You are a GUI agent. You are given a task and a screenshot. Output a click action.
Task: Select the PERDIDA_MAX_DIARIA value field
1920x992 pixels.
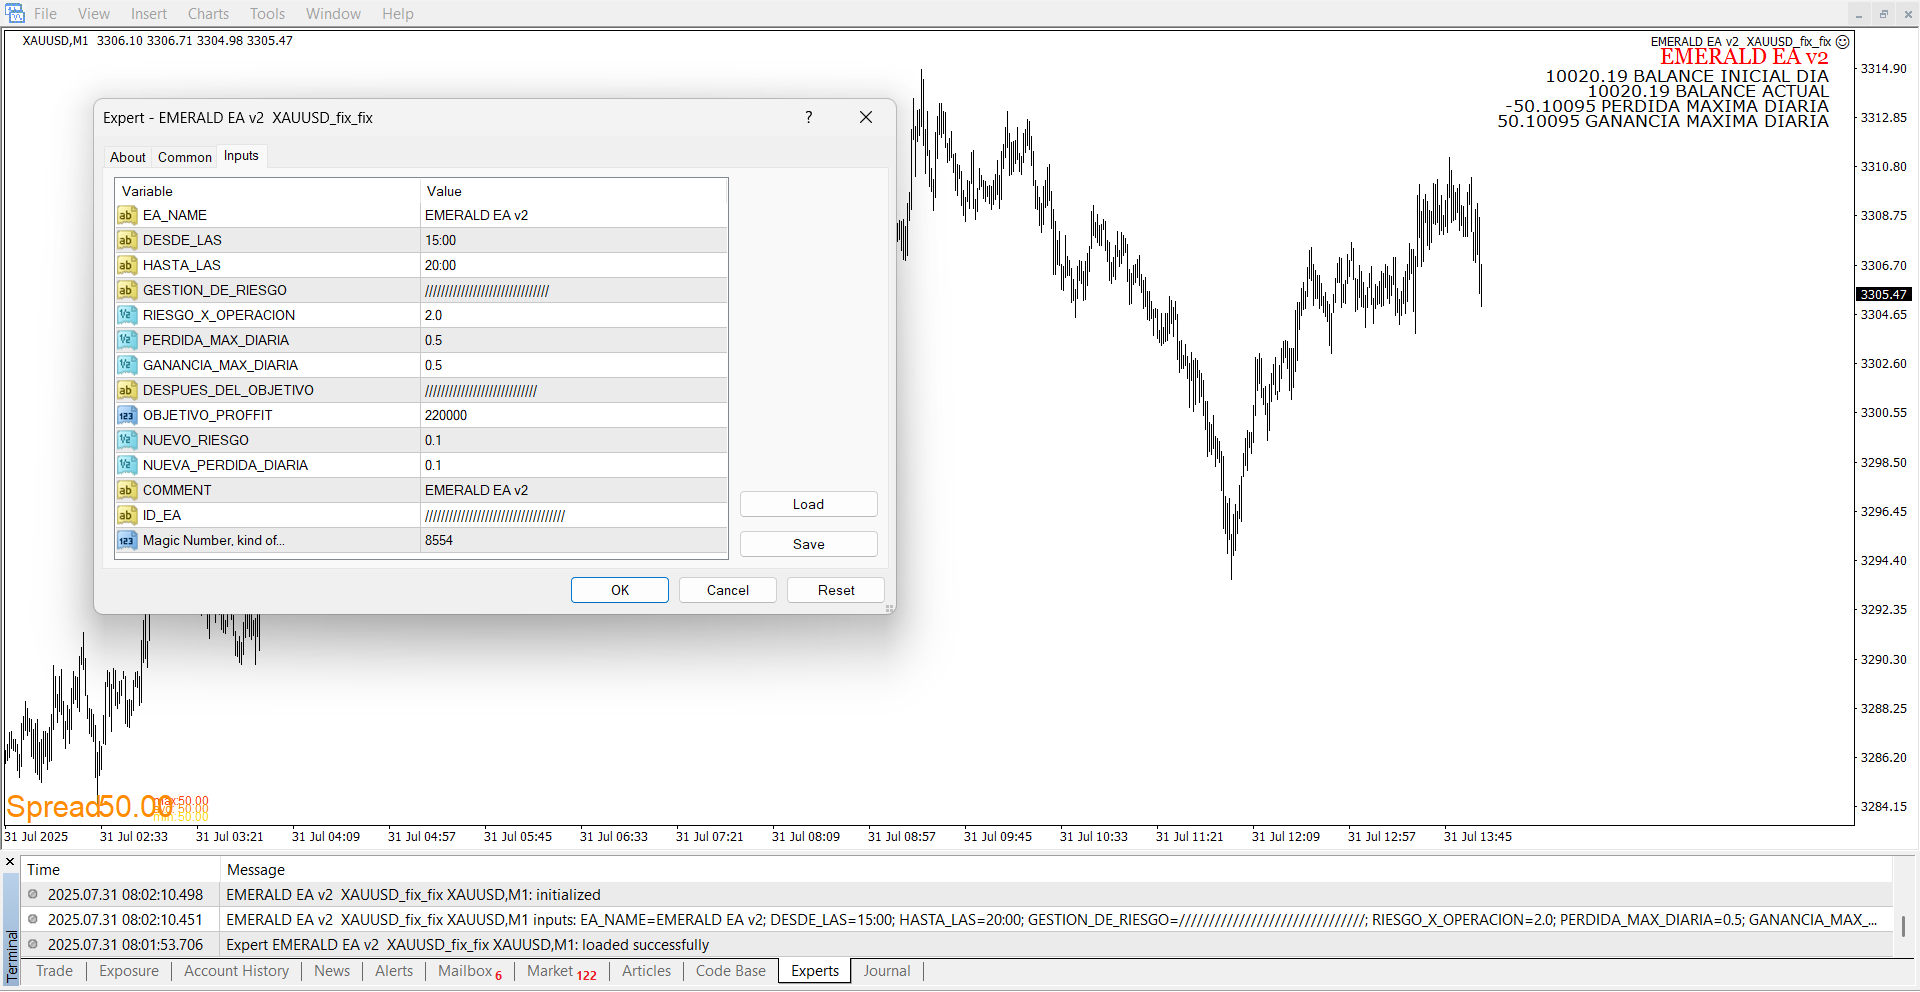[x=573, y=340]
